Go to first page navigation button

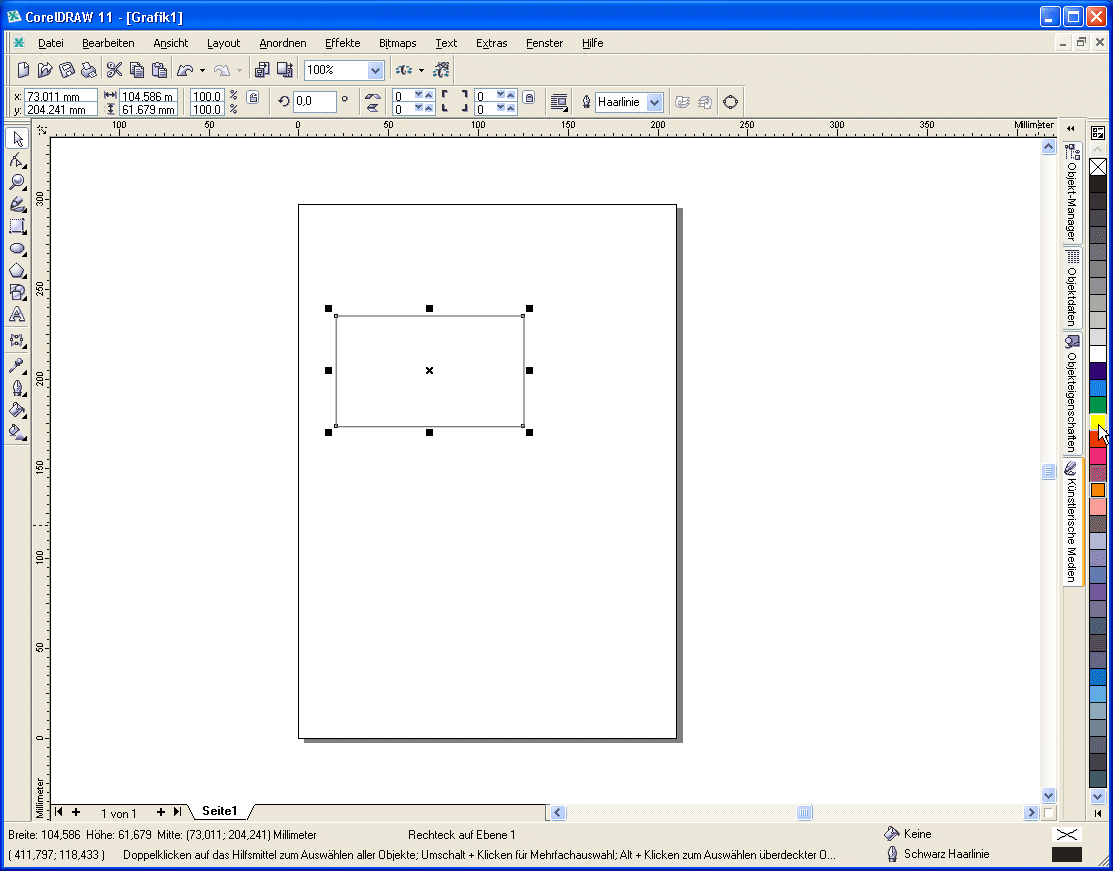tap(59, 812)
